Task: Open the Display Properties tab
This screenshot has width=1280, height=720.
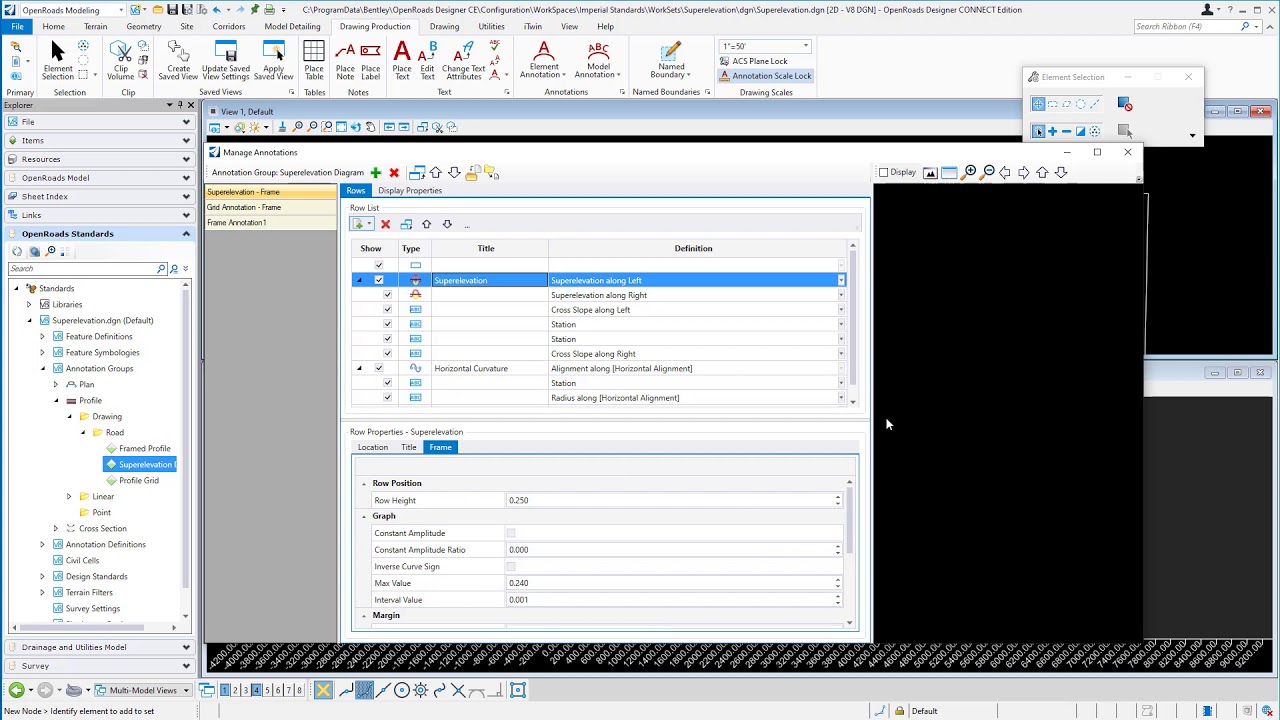Action: 410,190
